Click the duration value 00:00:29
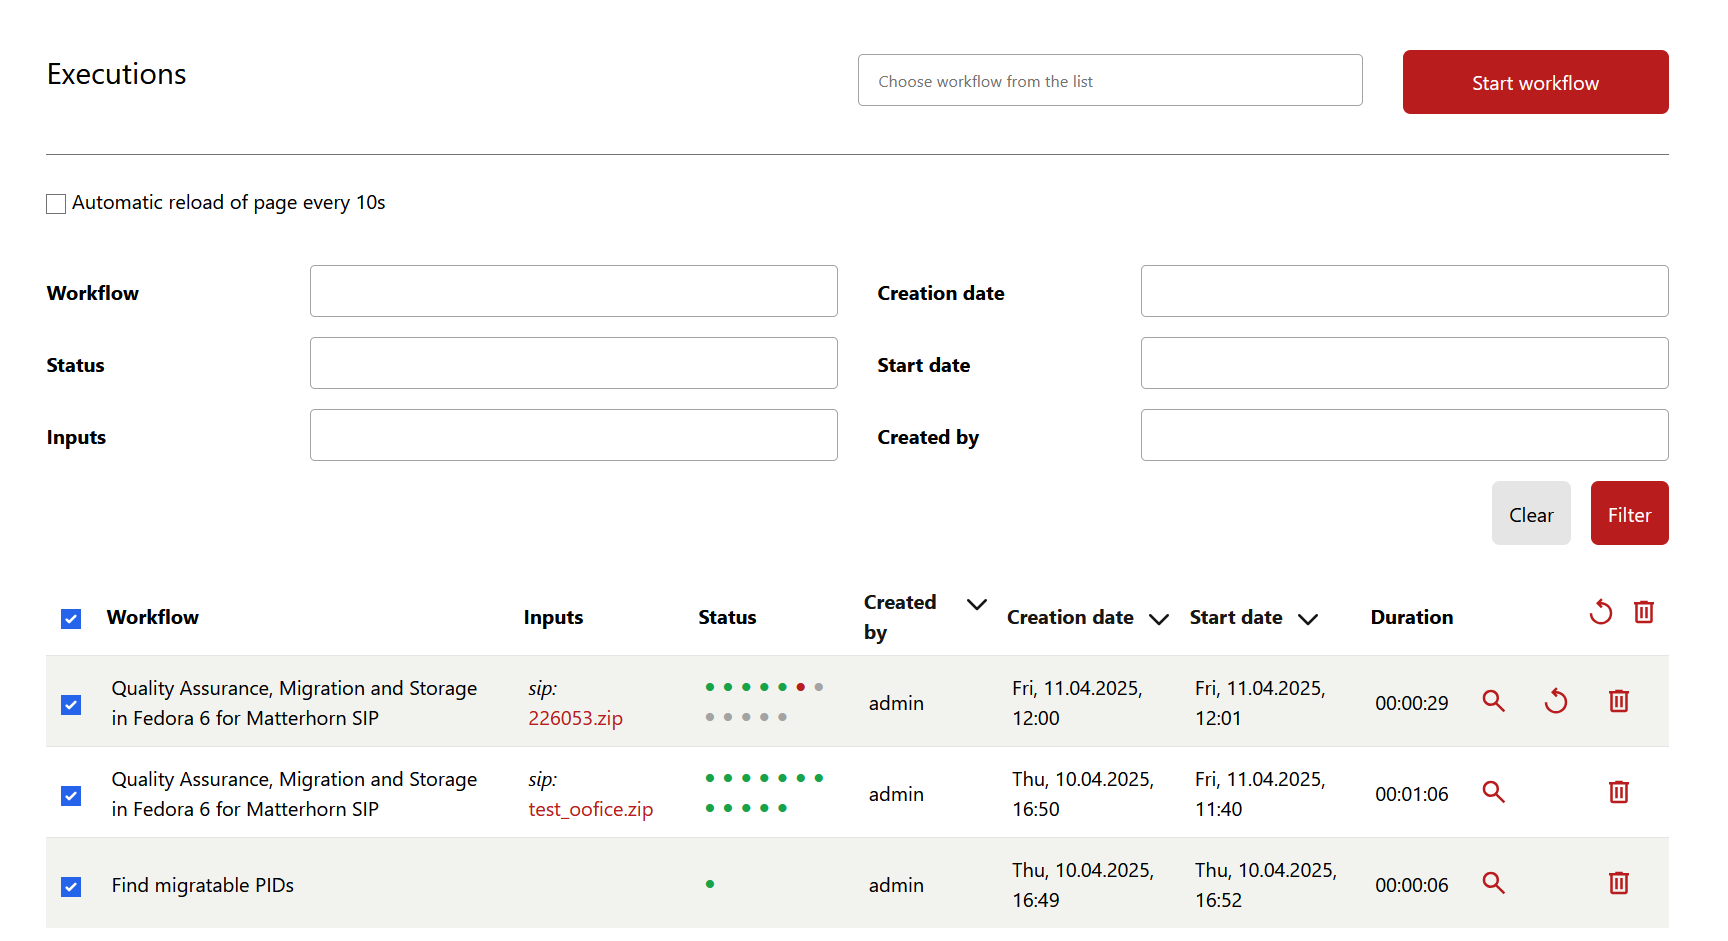 (x=1411, y=703)
